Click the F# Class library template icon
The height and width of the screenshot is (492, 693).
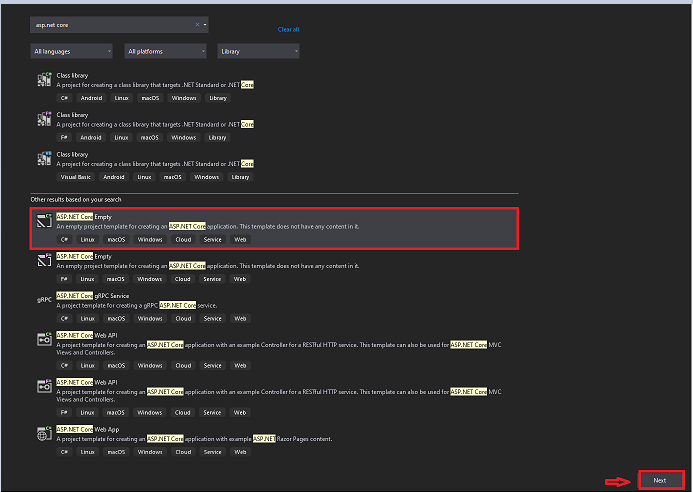[x=44, y=119]
